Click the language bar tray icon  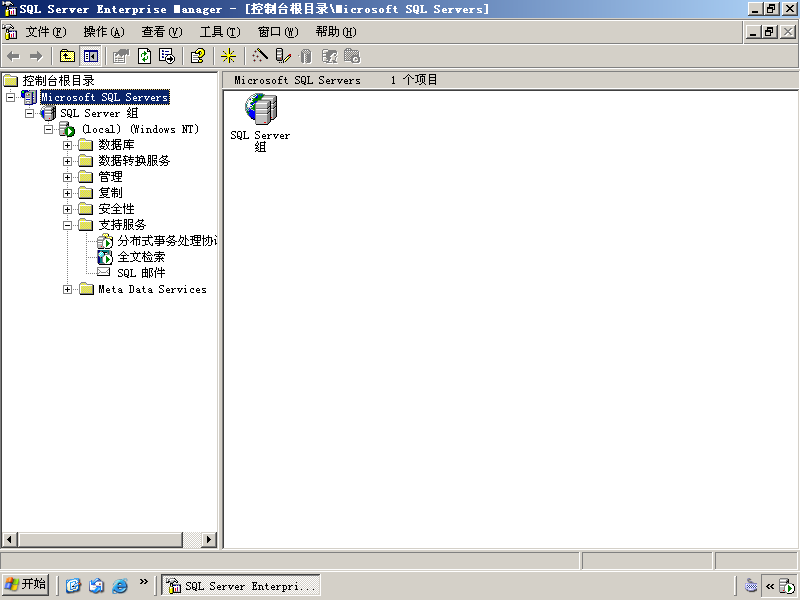[x=751, y=585]
